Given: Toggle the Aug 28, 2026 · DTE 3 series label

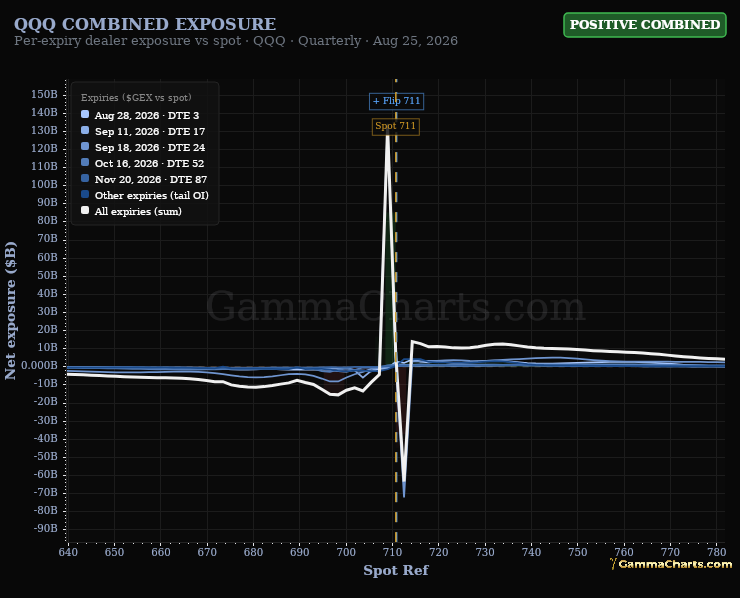Looking at the screenshot, I should click(147, 116).
